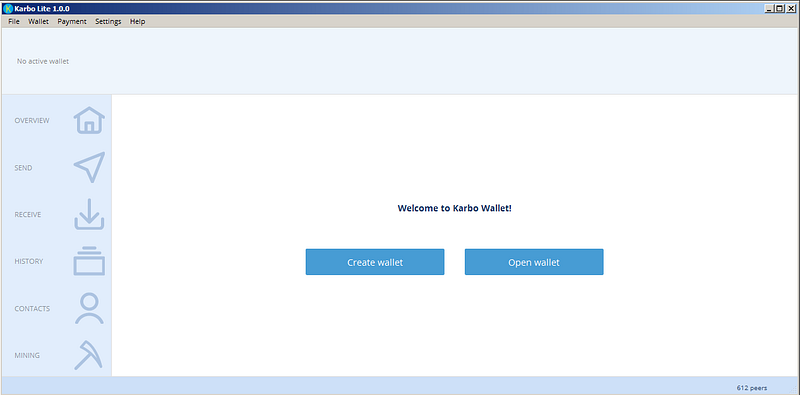Image resolution: width=800 pixels, height=395 pixels.
Task: Select the SEND sidebar label
Action: pyautogui.click(x=23, y=167)
